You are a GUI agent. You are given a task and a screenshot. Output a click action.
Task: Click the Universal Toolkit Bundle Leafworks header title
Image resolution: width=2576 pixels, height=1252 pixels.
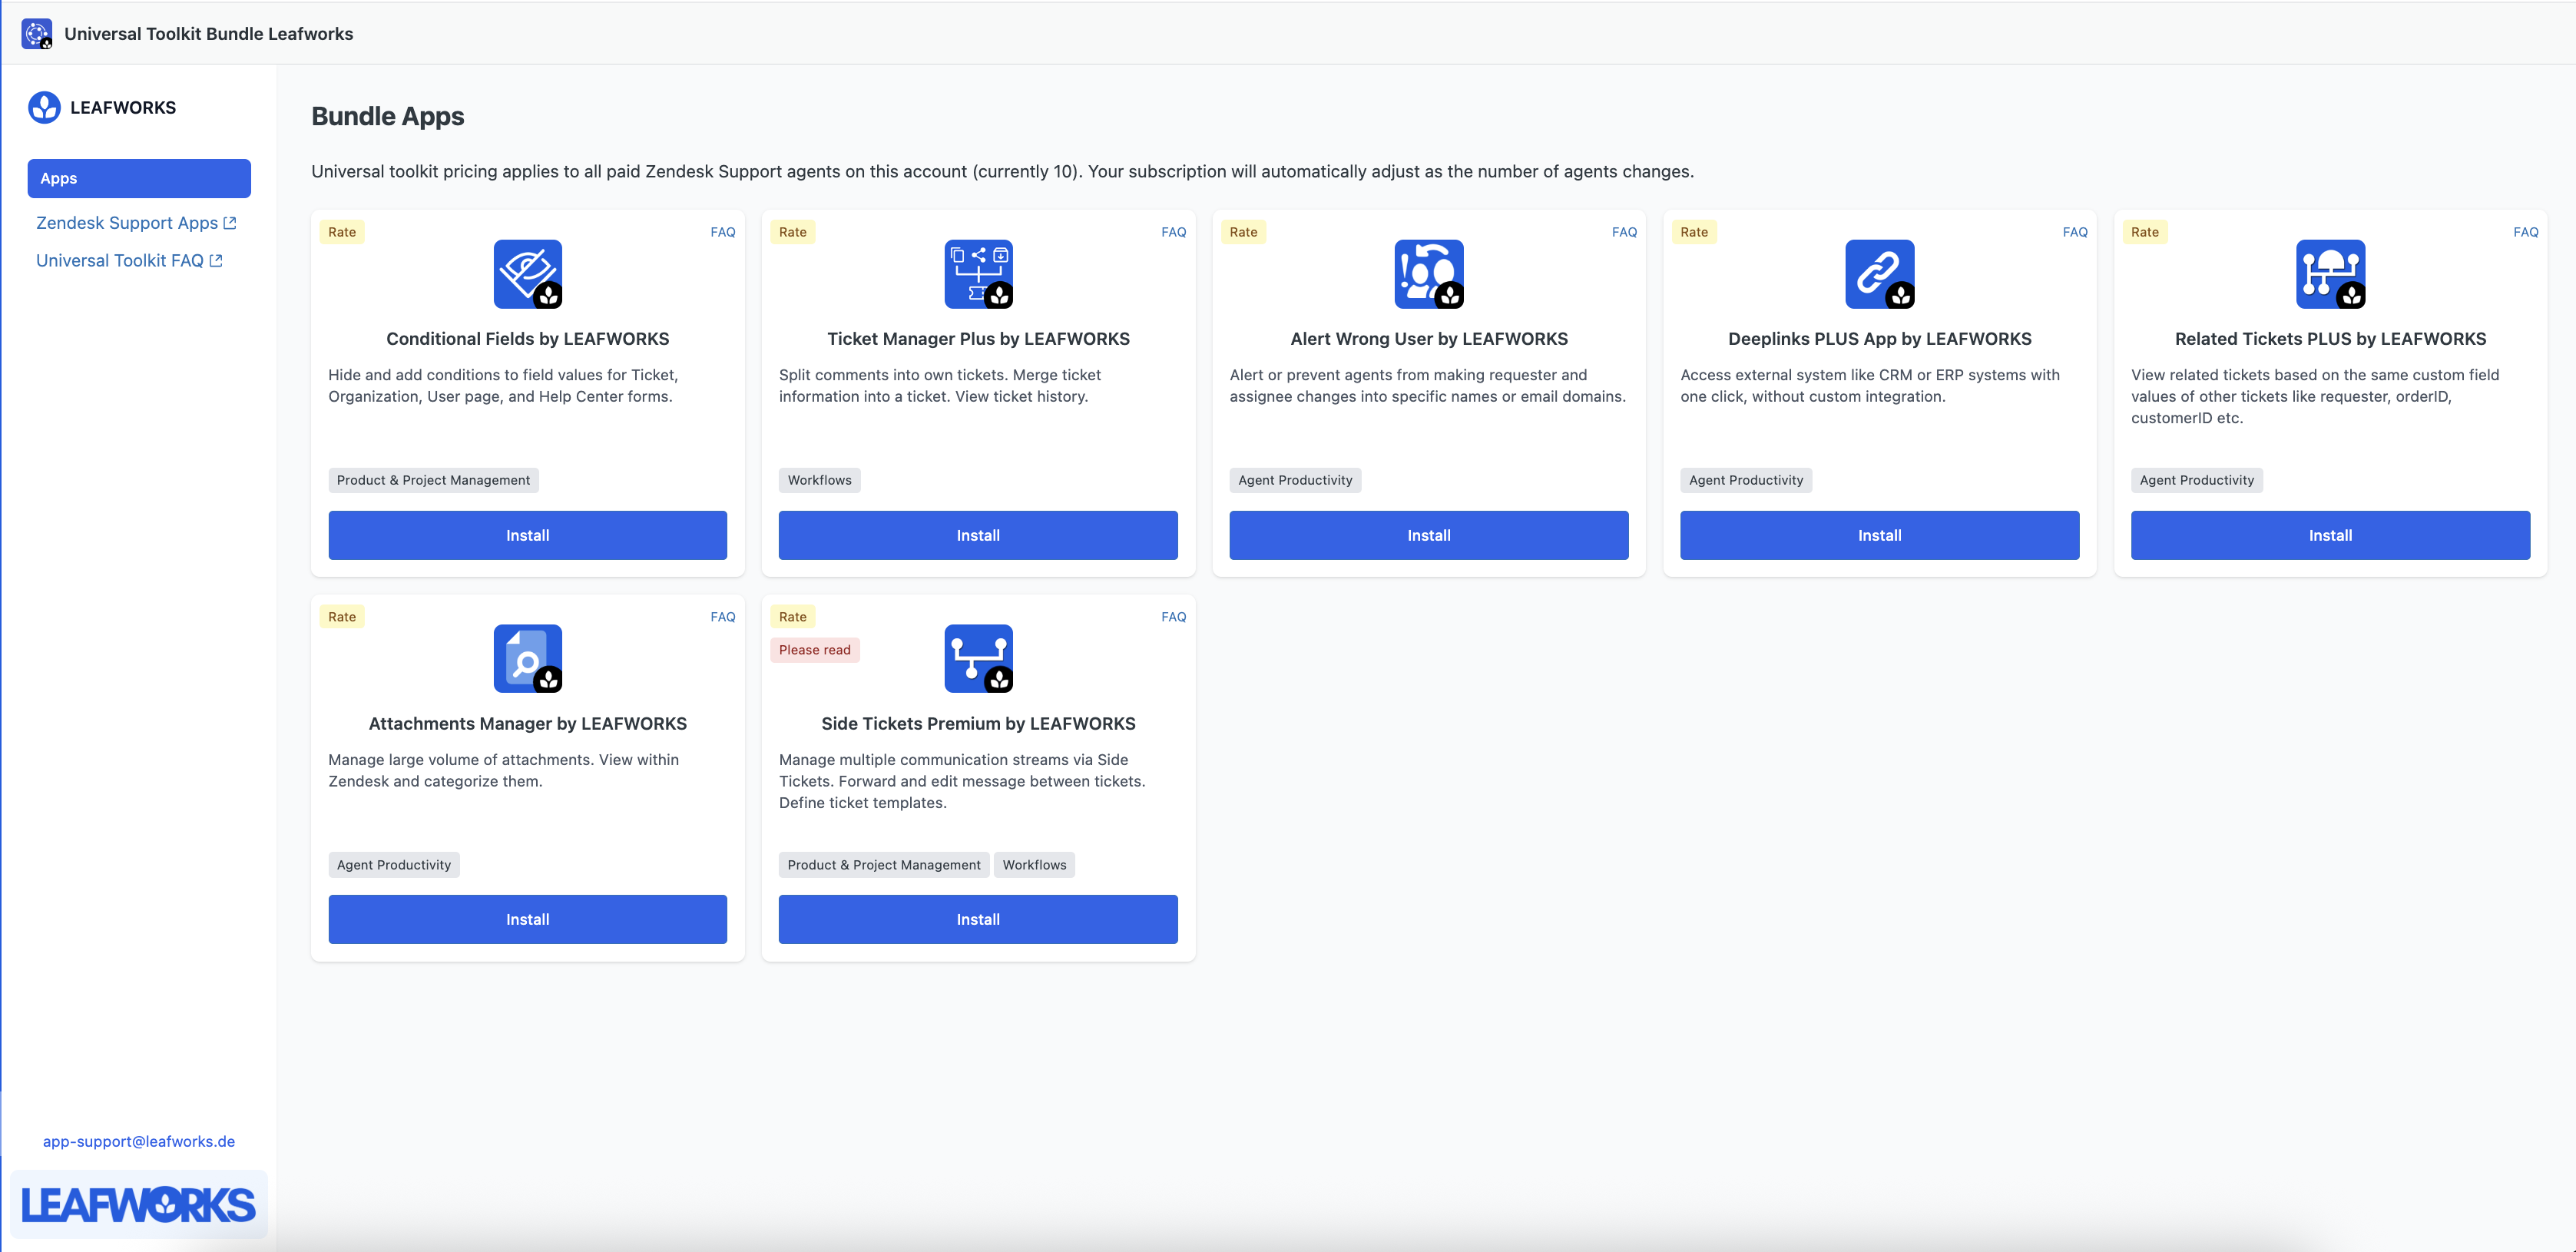pyautogui.click(x=209, y=34)
